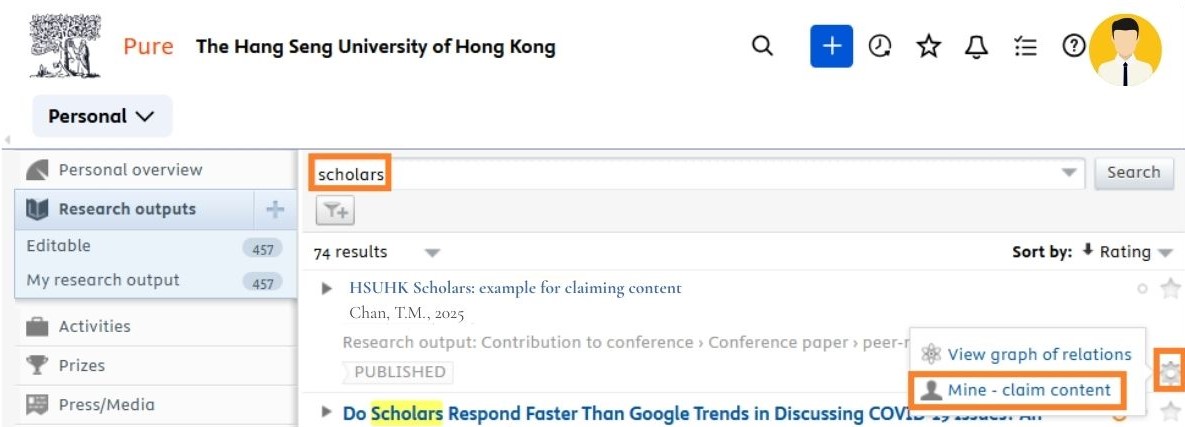Open the help question mark icon
The image size is (1185, 427).
pyautogui.click(x=1074, y=47)
